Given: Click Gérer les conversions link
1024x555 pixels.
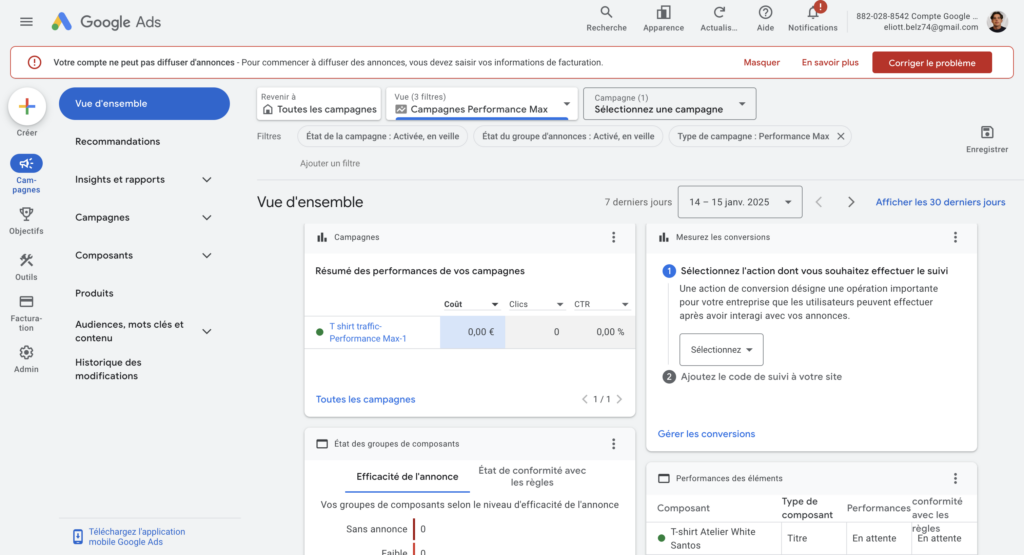Looking at the screenshot, I should (706, 434).
